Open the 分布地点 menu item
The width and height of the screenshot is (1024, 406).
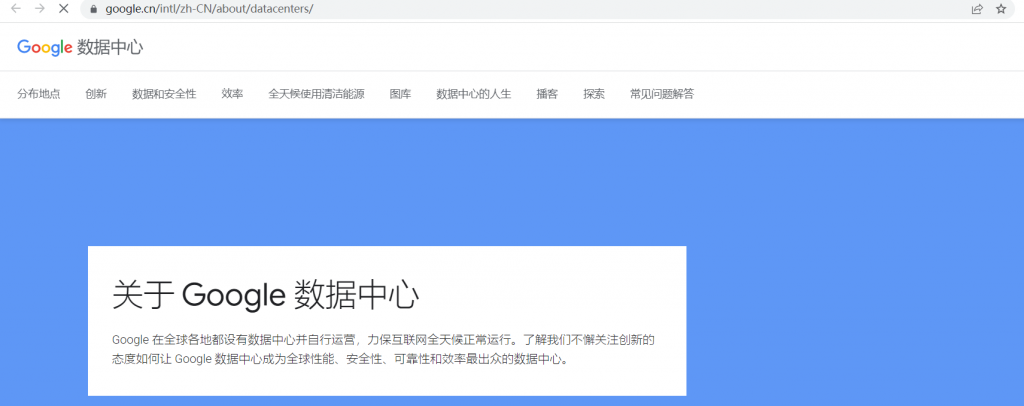click(x=39, y=94)
